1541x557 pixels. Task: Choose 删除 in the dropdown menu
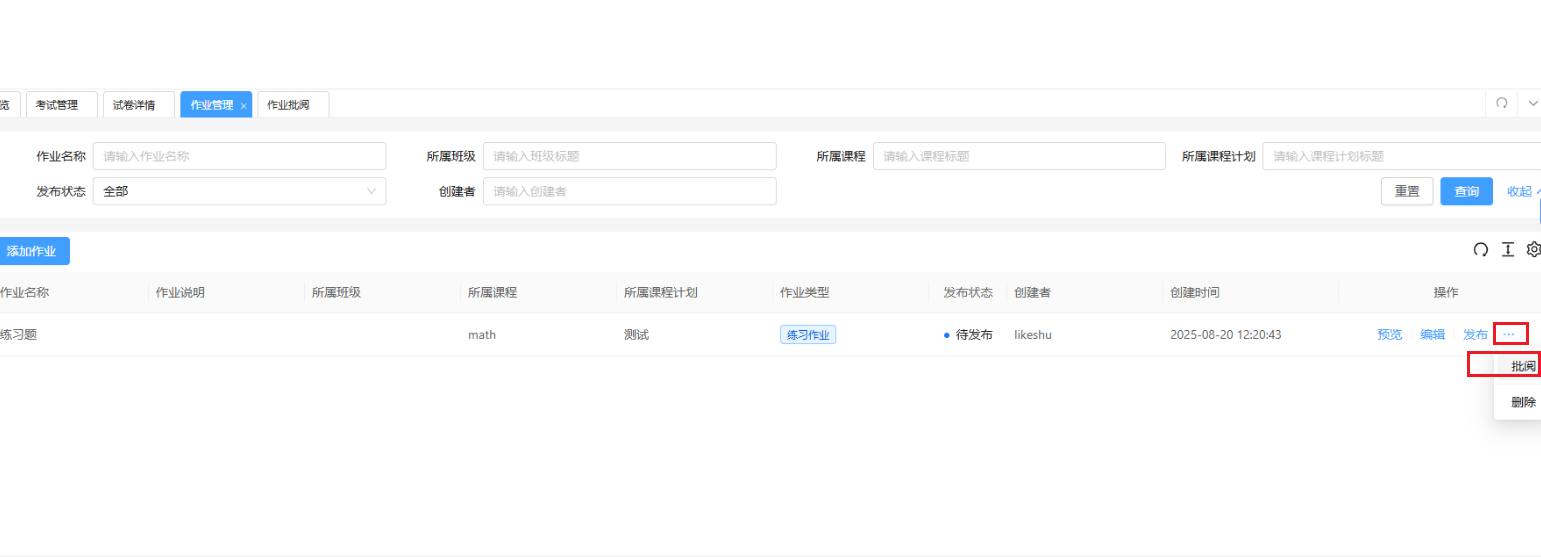(x=1522, y=402)
